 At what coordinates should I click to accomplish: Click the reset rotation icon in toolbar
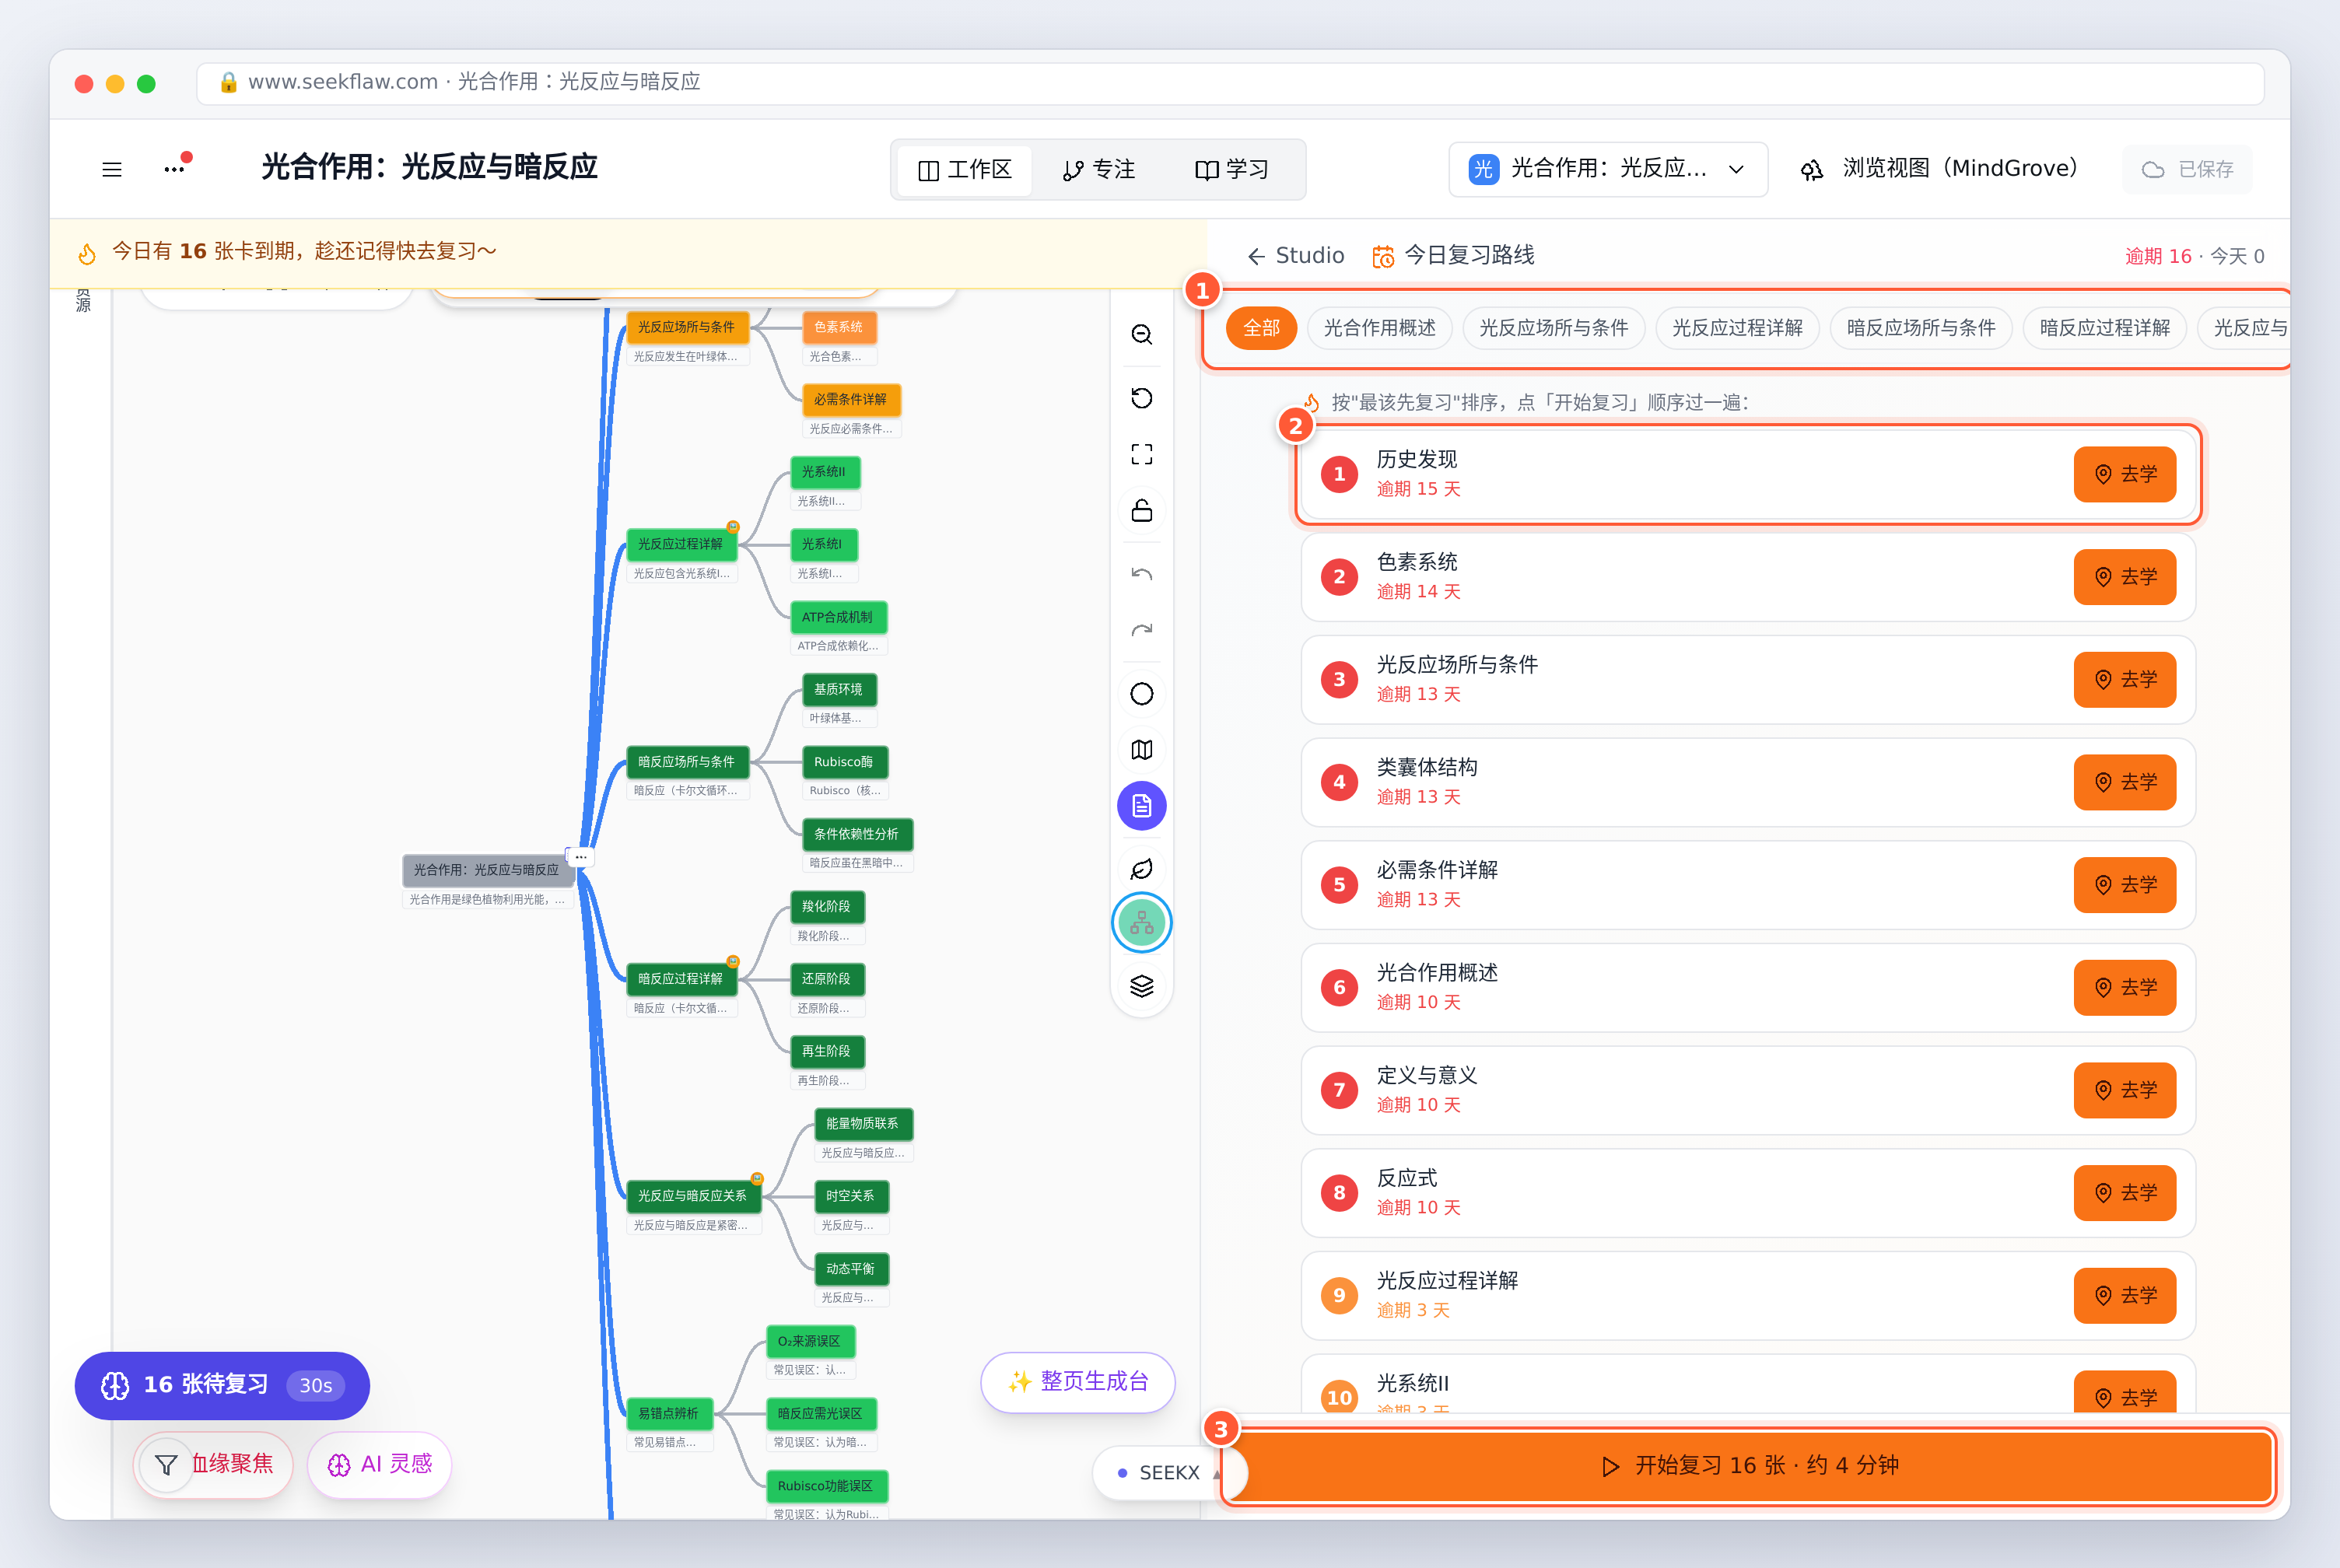coord(1141,398)
